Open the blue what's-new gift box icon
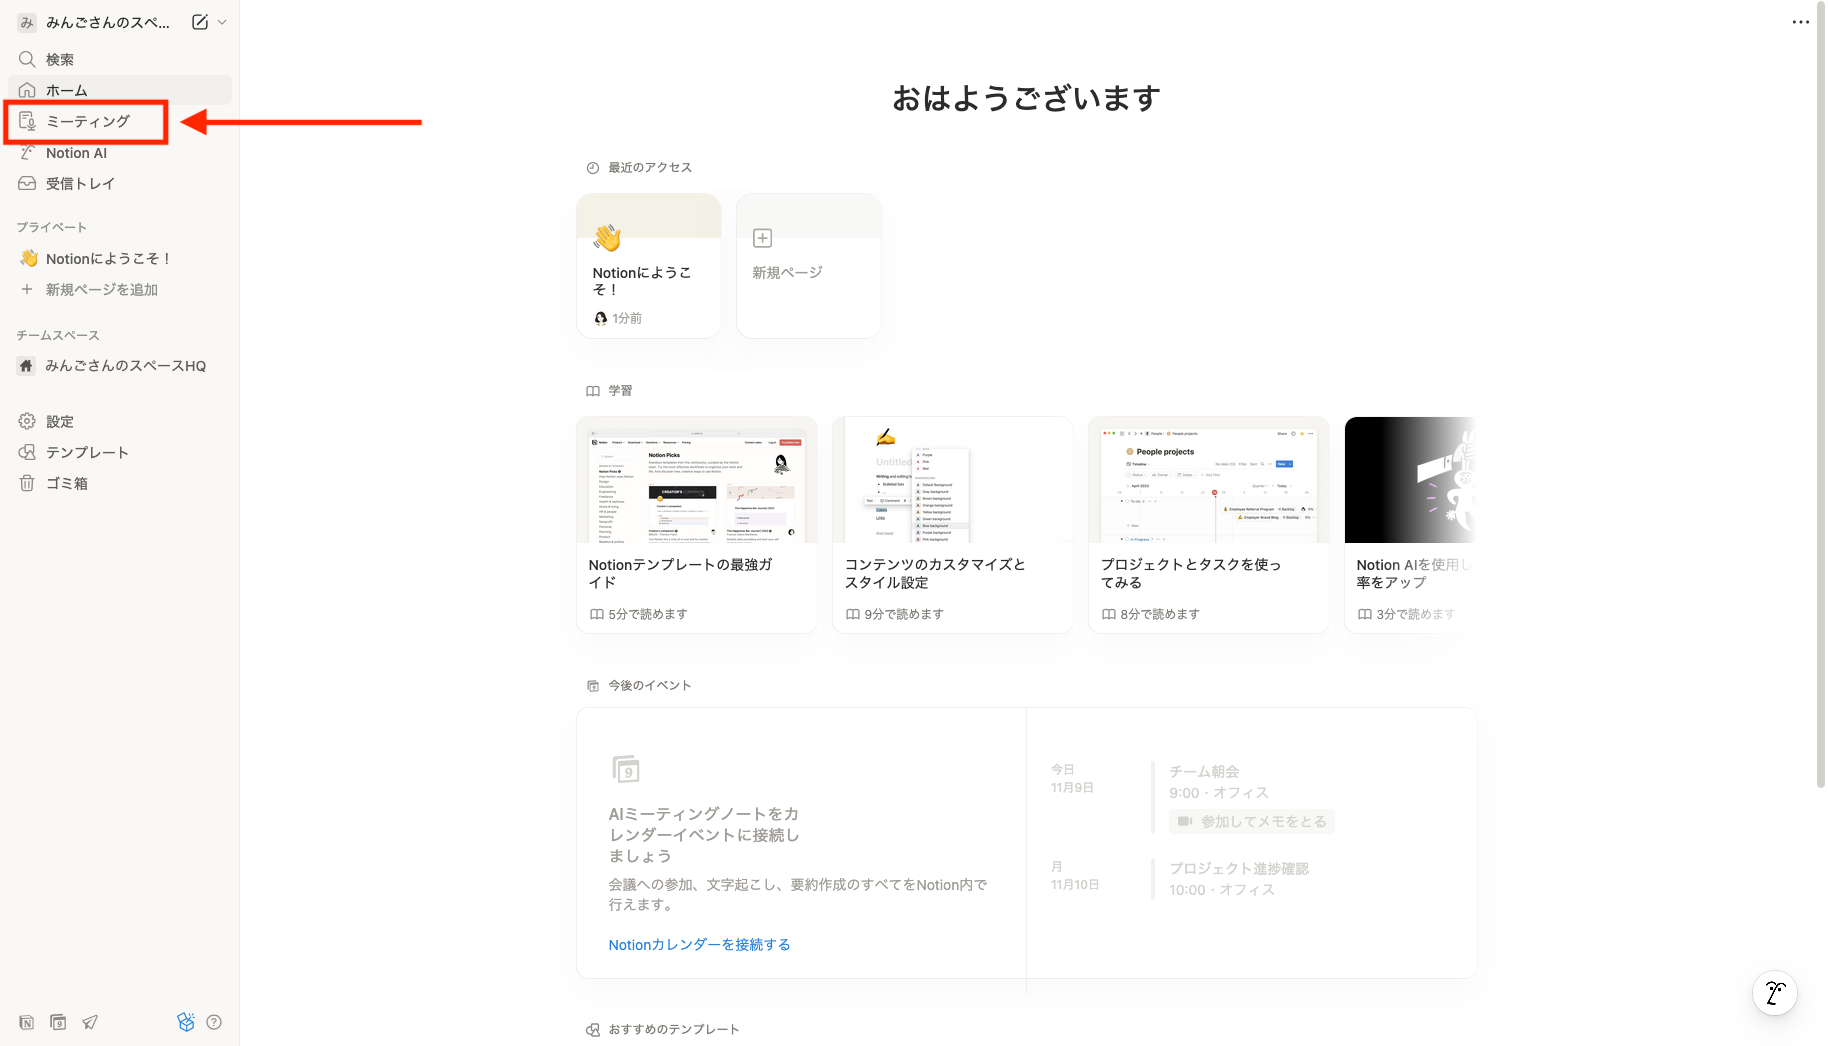Screen dimensions: 1828x1046 (x=186, y=1021)
